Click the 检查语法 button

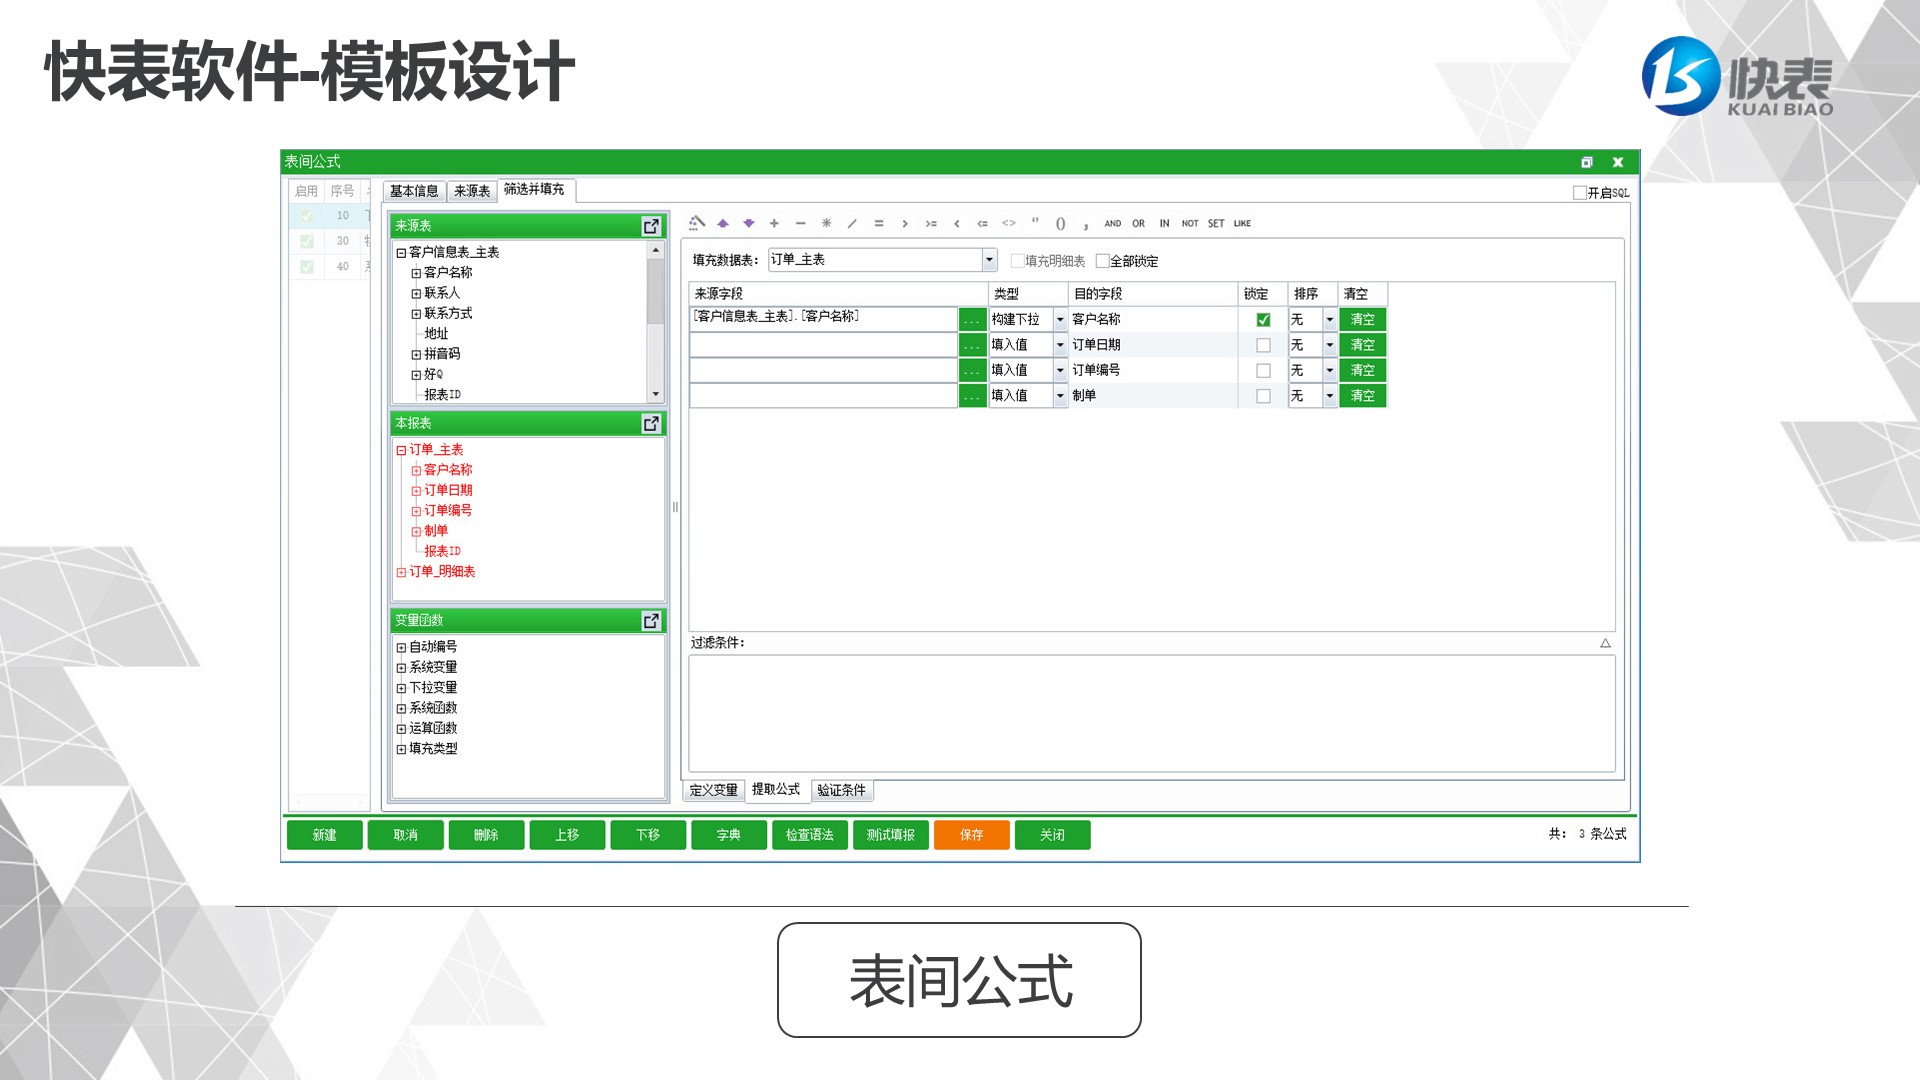810,835
